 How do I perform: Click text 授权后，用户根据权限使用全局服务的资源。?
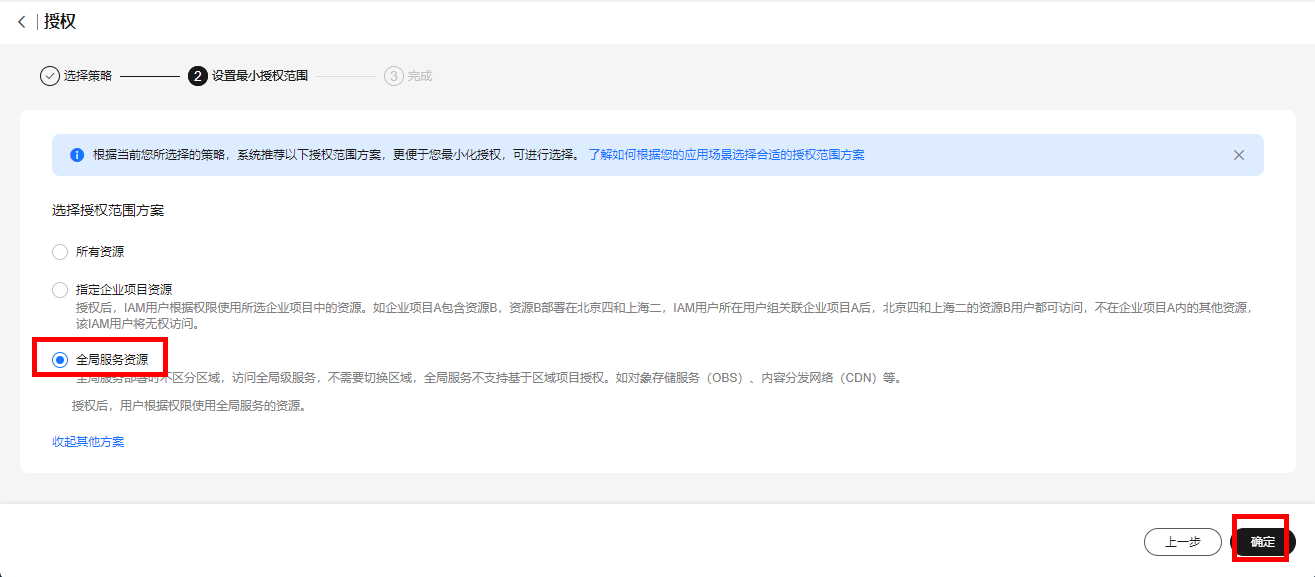point(188,406)
